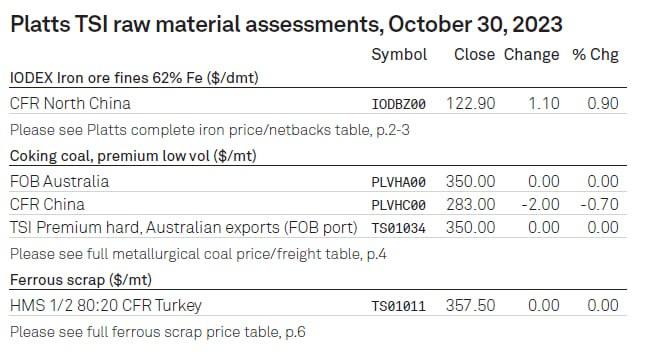Select TSI Premium hard Australian exports row

[x=318, y=228]
